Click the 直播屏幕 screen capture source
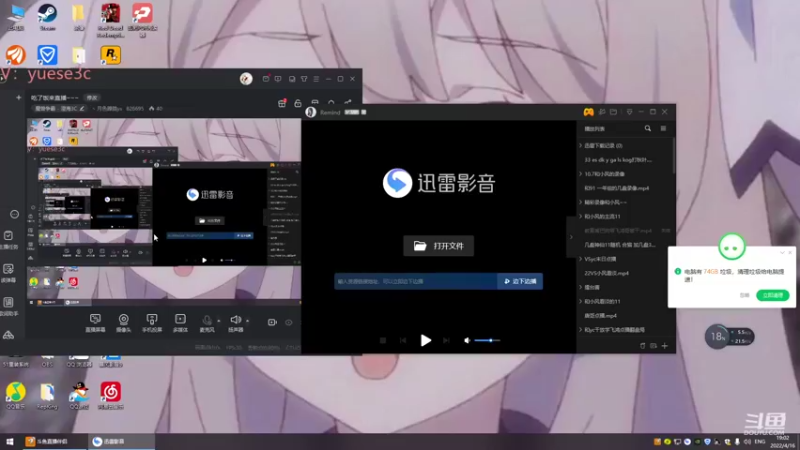800x450 pixels. pyautogui.click(x=95, y=323)
